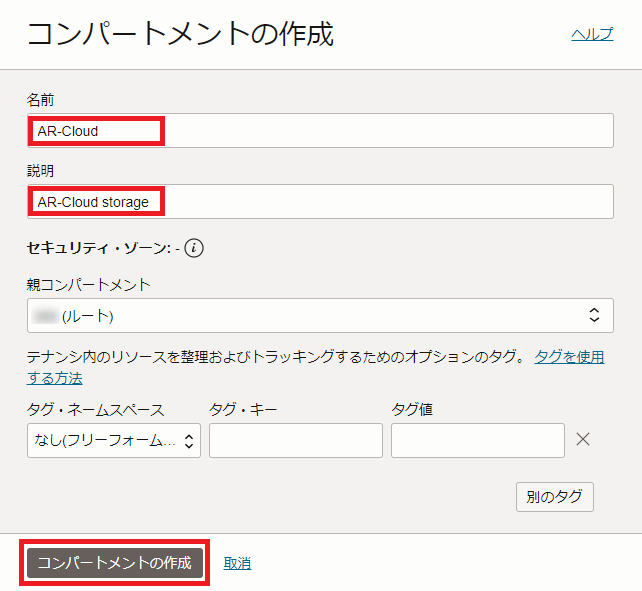
Task: Click the タグ・ネームスペース label
Action: coord(95,409)
